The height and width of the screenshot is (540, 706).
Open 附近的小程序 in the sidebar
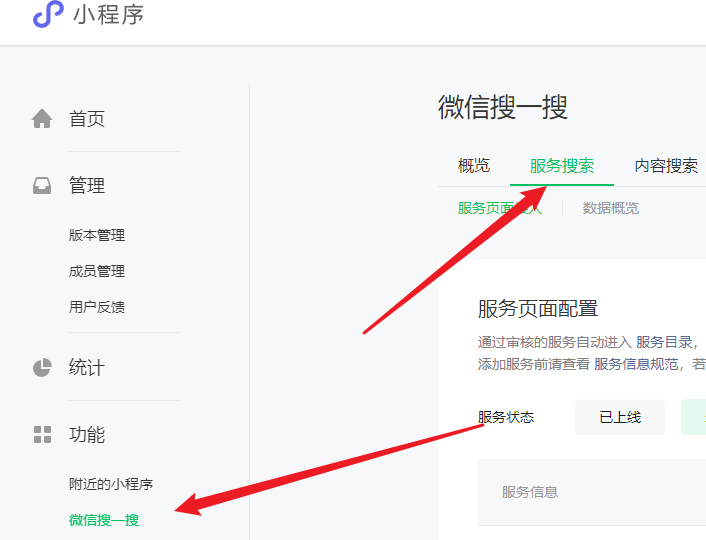coord(111,484)
